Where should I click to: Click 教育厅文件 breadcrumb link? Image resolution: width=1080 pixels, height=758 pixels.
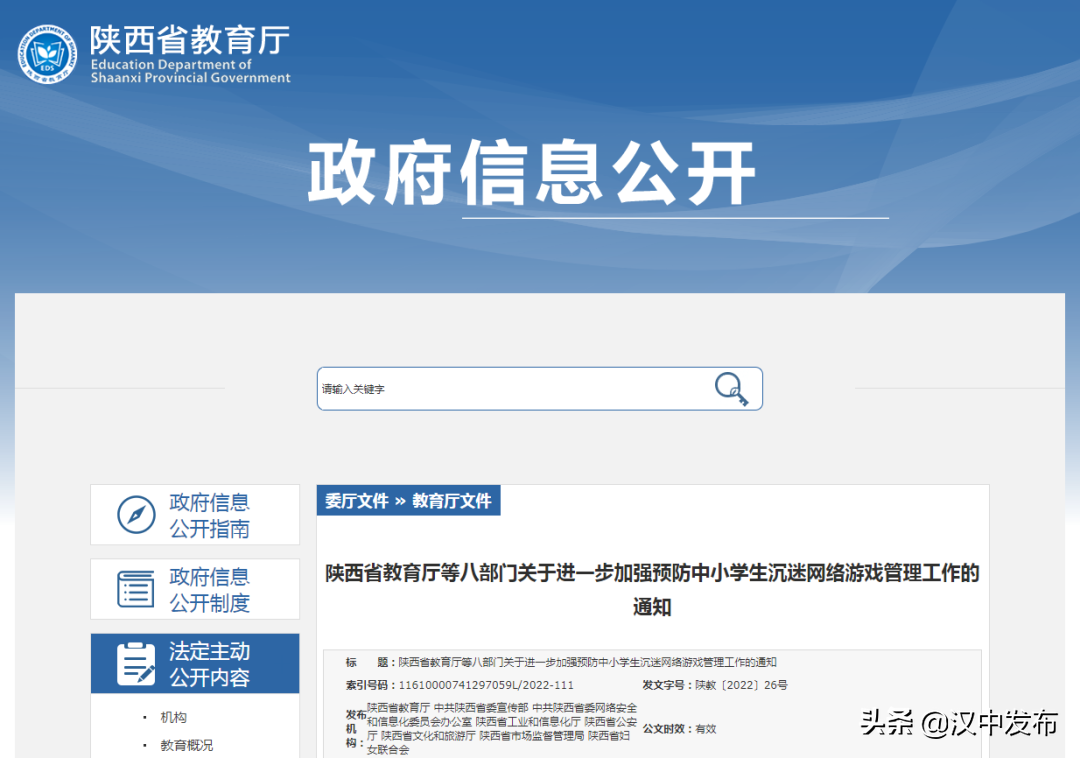[x=452, y=501]
